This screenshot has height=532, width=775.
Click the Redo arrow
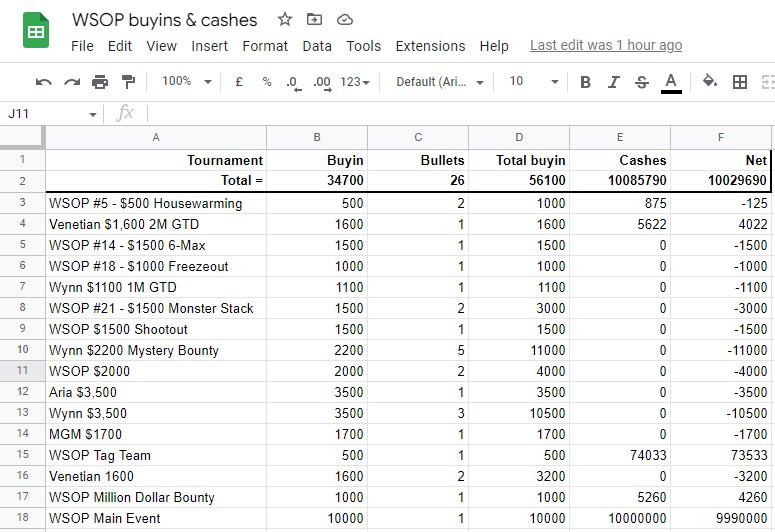pyautogui.click(x=72, y=82)
